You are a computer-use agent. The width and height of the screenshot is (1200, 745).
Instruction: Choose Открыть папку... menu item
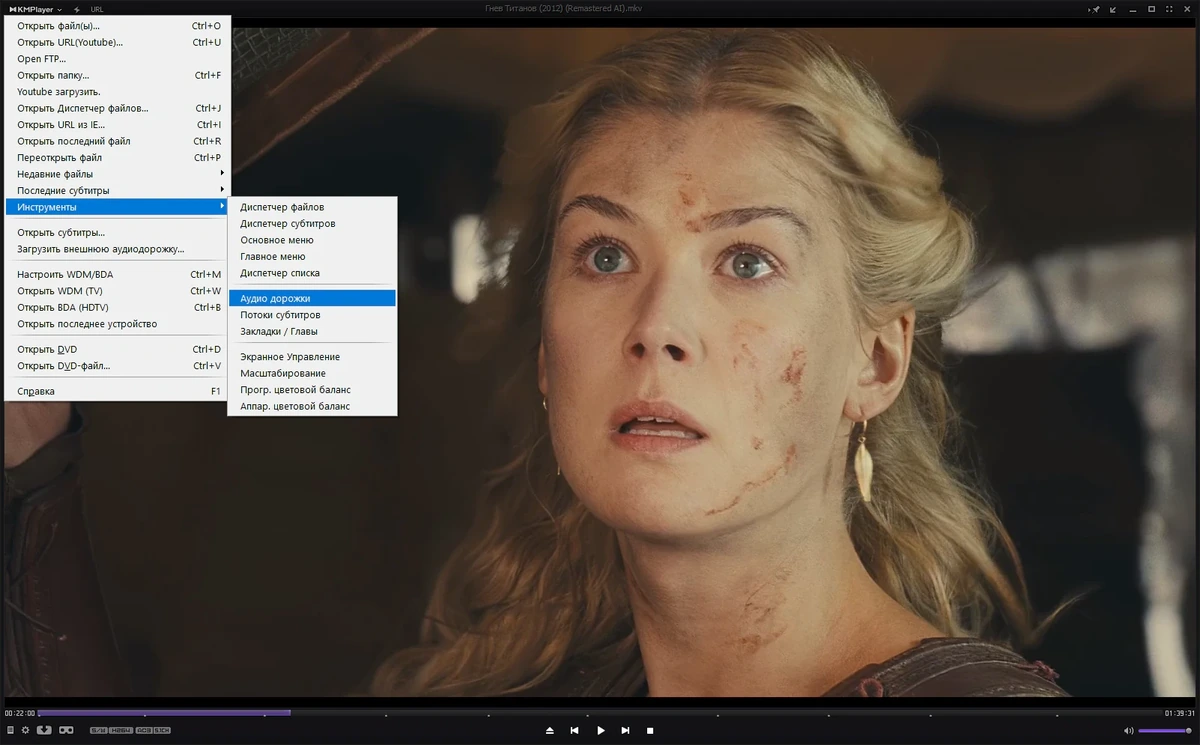click(x=118, y=75)
